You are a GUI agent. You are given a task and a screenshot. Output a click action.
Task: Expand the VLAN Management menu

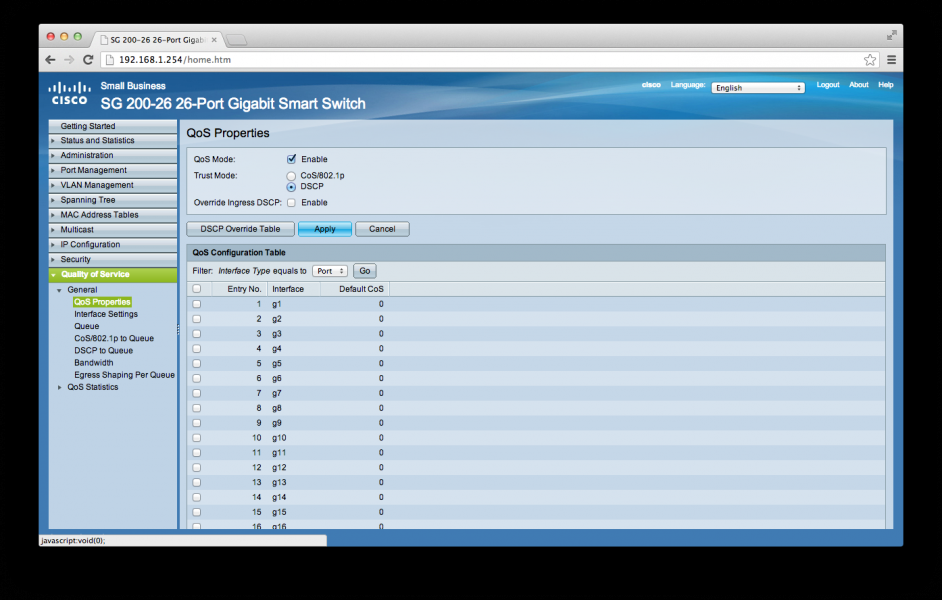(97, 185)
